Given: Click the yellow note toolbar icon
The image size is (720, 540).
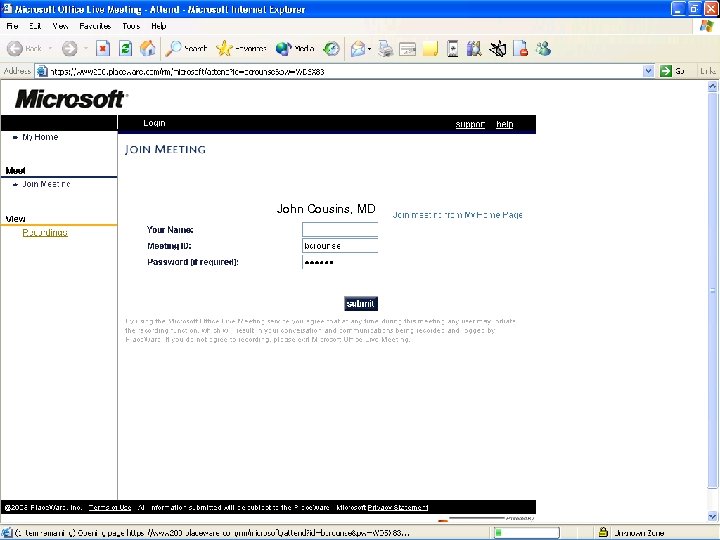Looking at the screenshot, I should coord(430,48).
